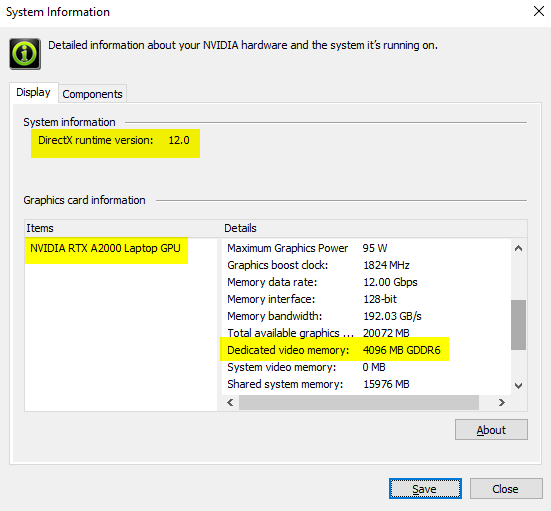Click the 0 MB system video memory value
Image resolution: width=551 pixels, height=511 pixels.
tap(374, 367)
